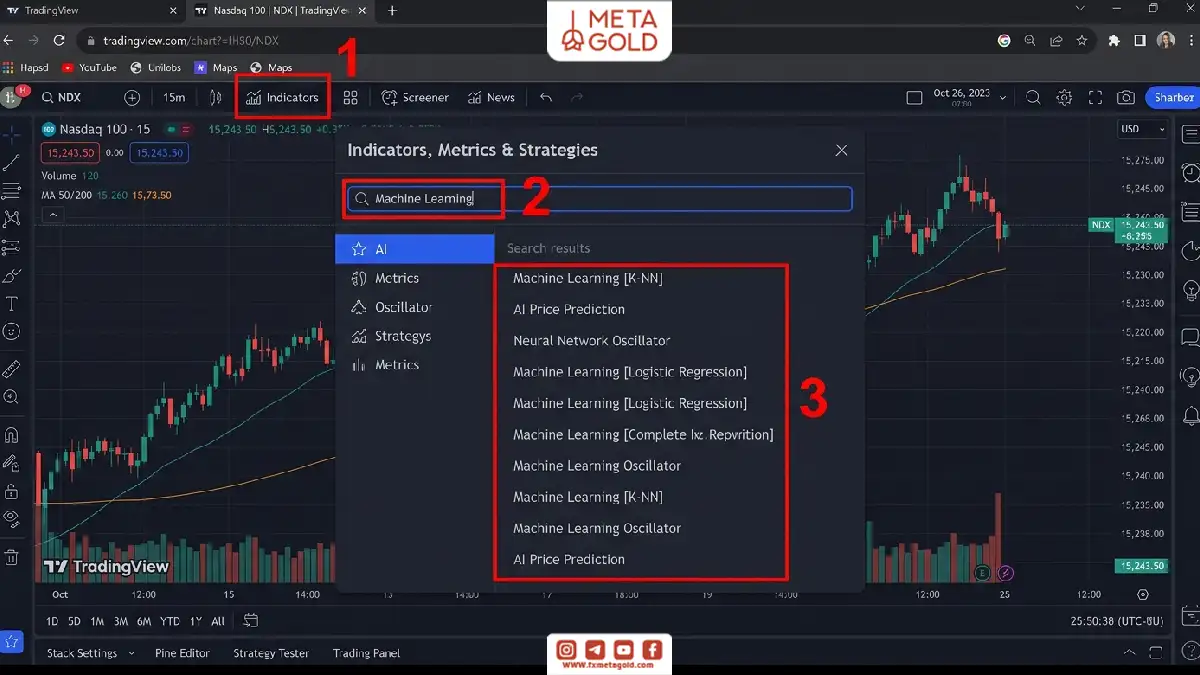The height and width of the screenshot is (675, 1200).
Task: Open the quick search magnifier icon in the toolbar
Action: 1033,97
